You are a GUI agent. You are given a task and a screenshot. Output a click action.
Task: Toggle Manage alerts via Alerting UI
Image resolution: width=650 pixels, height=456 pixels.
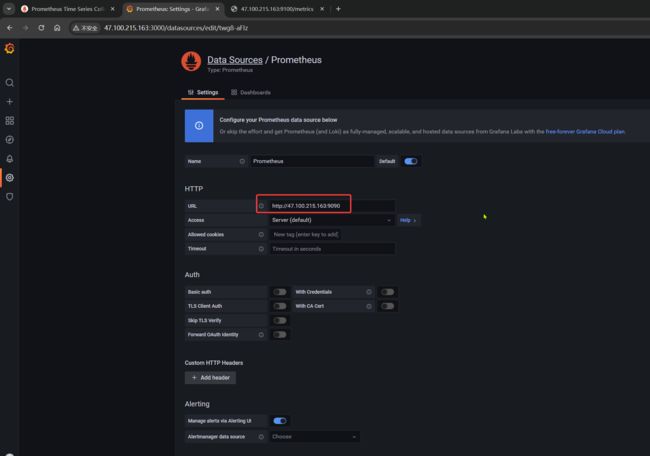pos(280,421)
